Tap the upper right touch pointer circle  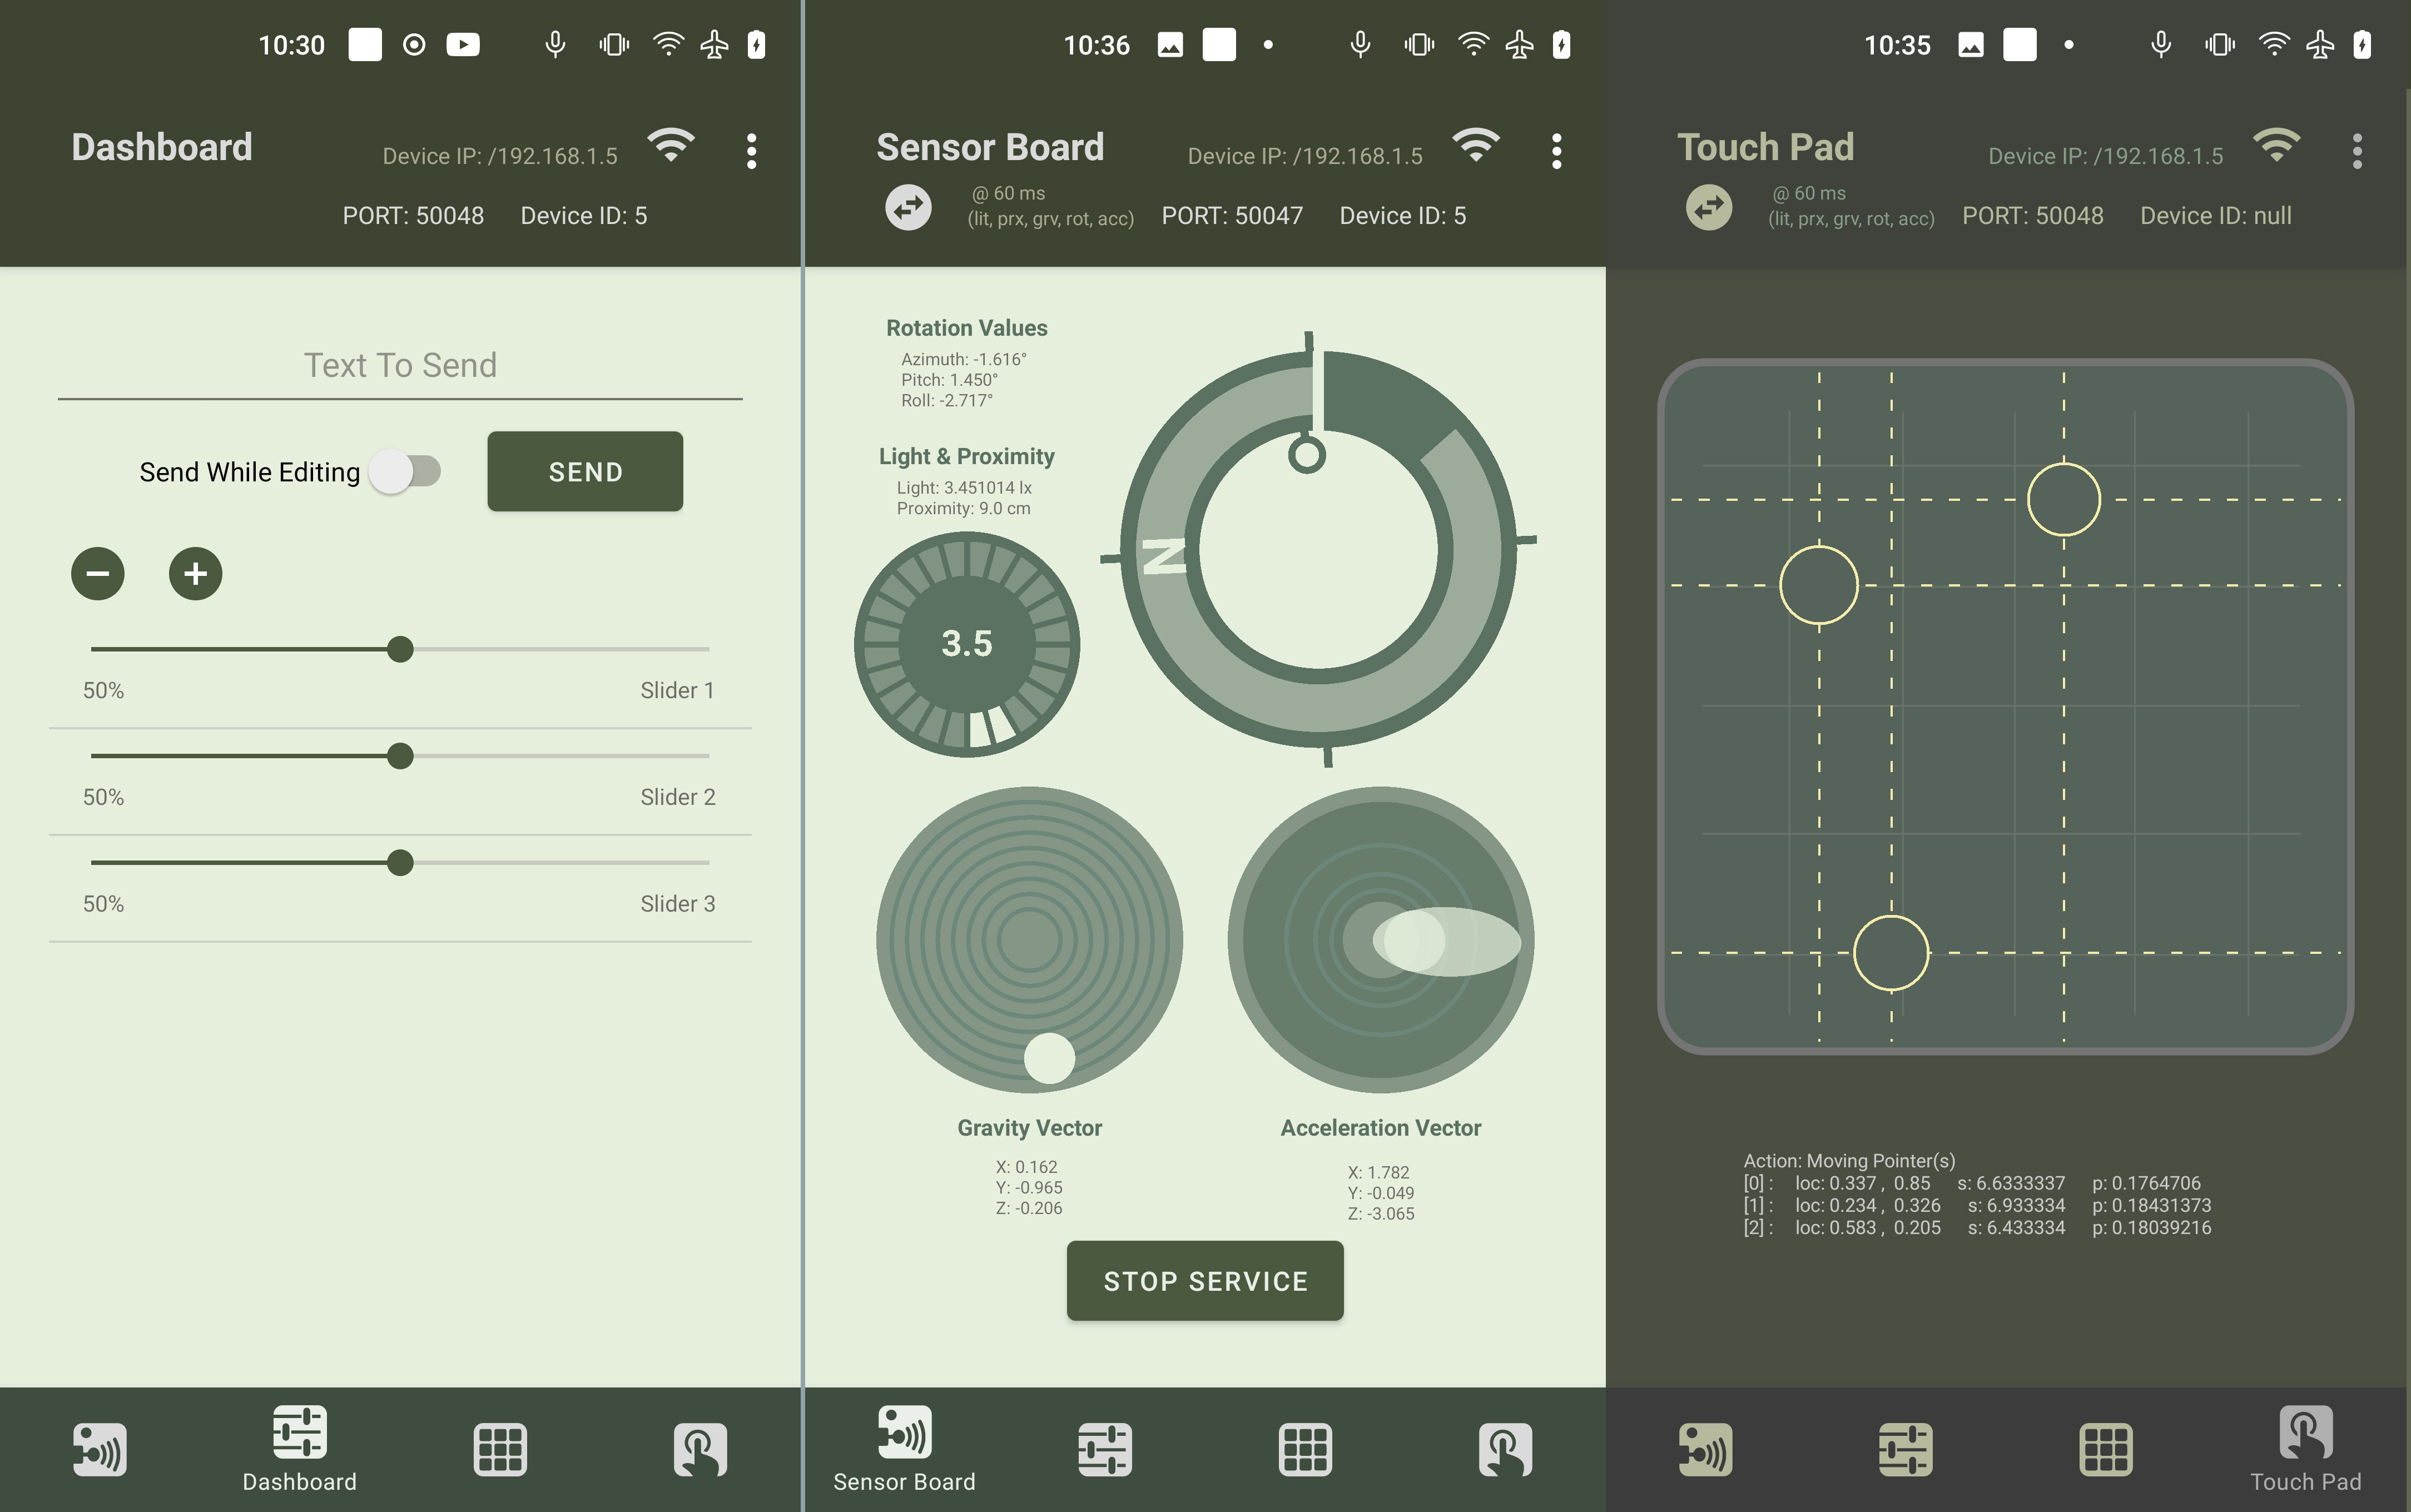[x=2064, y=499]
